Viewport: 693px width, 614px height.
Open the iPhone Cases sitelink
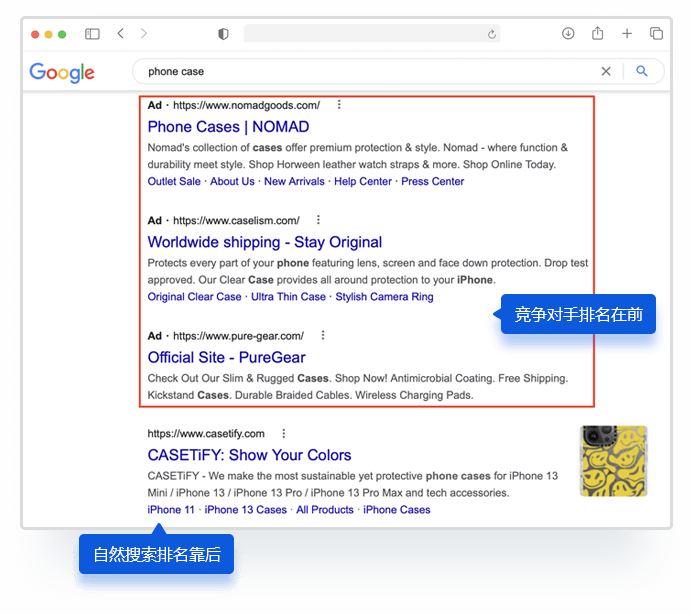(396, 510)
